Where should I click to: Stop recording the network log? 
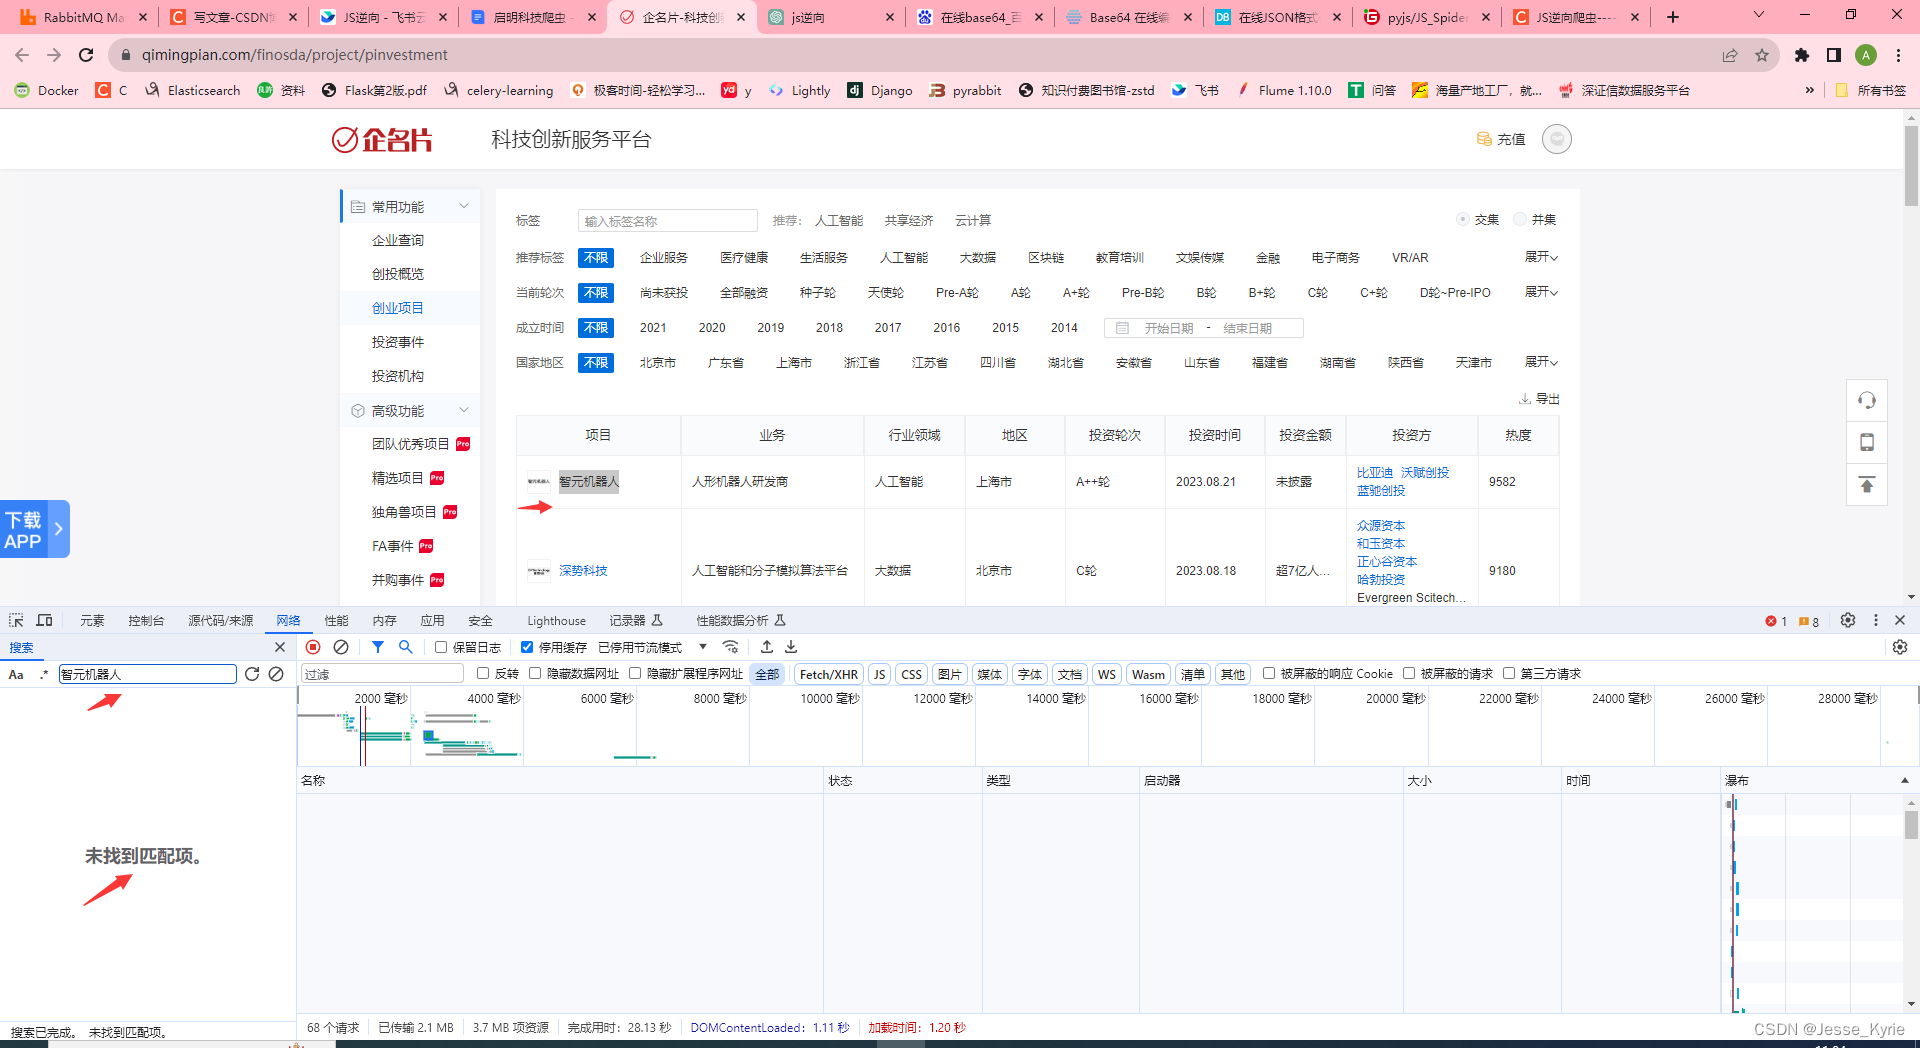point(313,647)
